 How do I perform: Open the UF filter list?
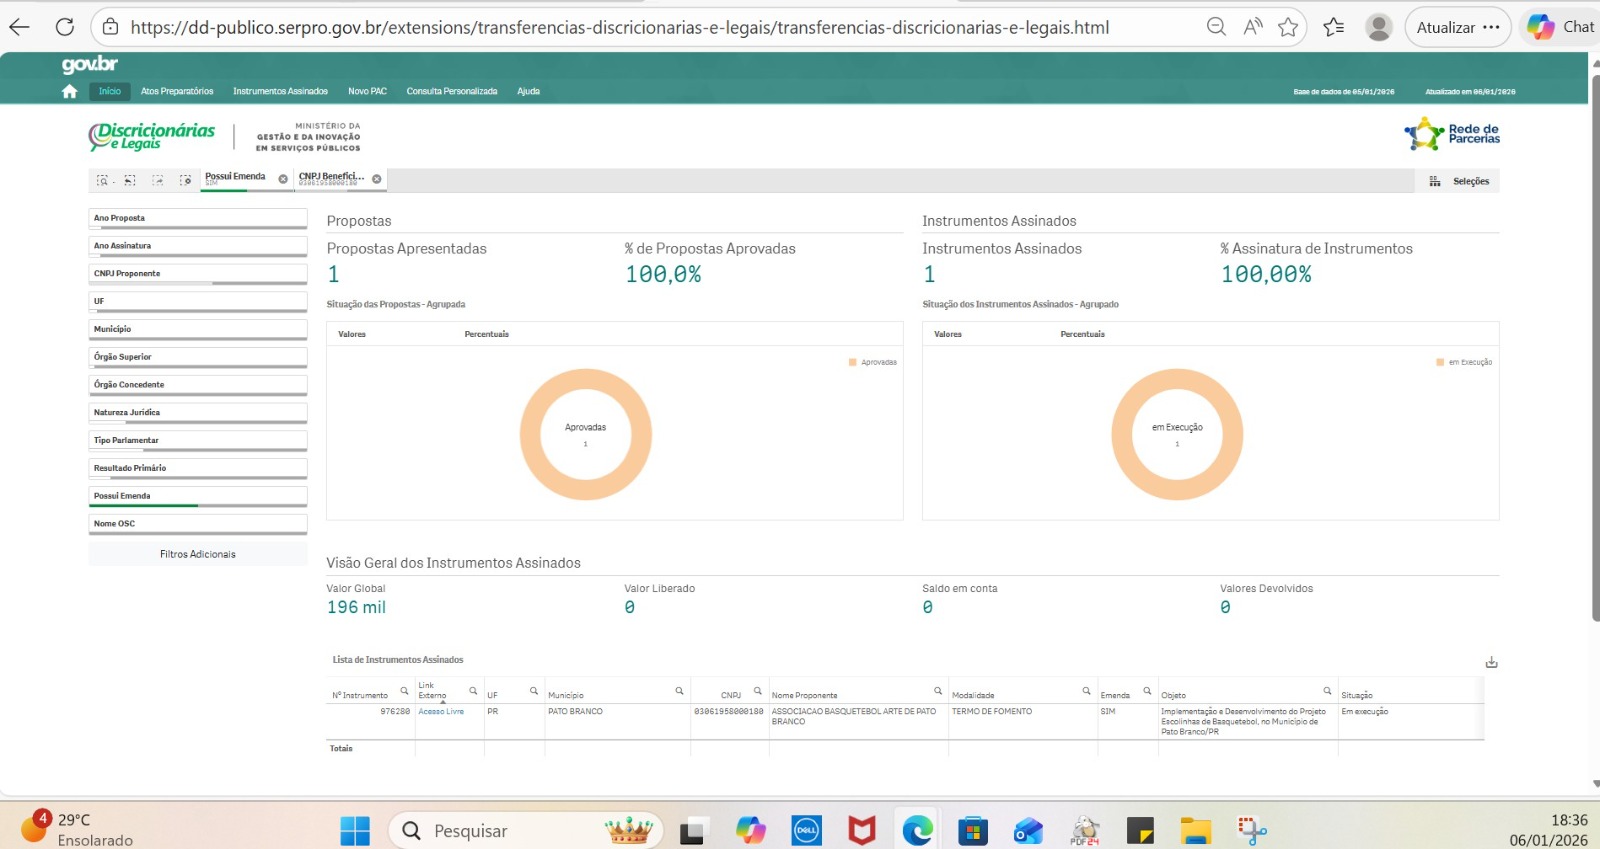(x=197, y=301)
